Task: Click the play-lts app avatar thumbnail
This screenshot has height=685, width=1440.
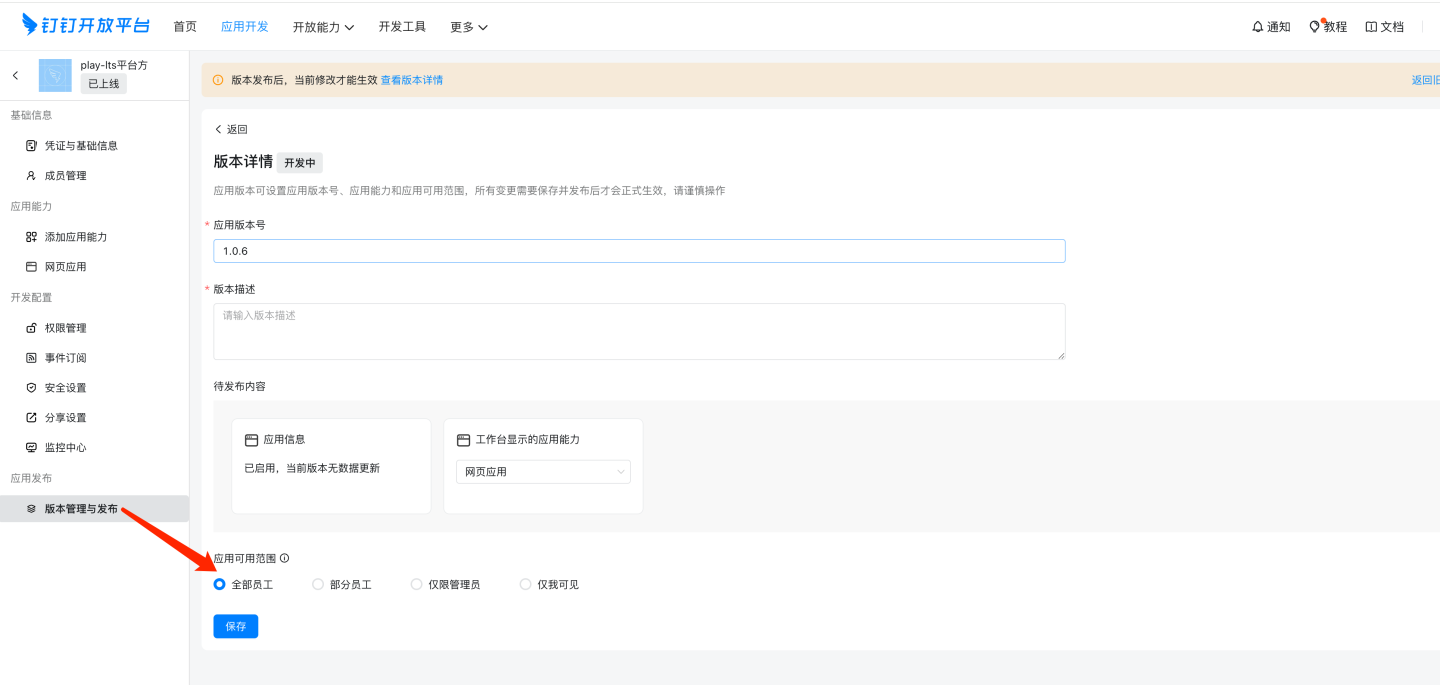Action: (55, 75)
